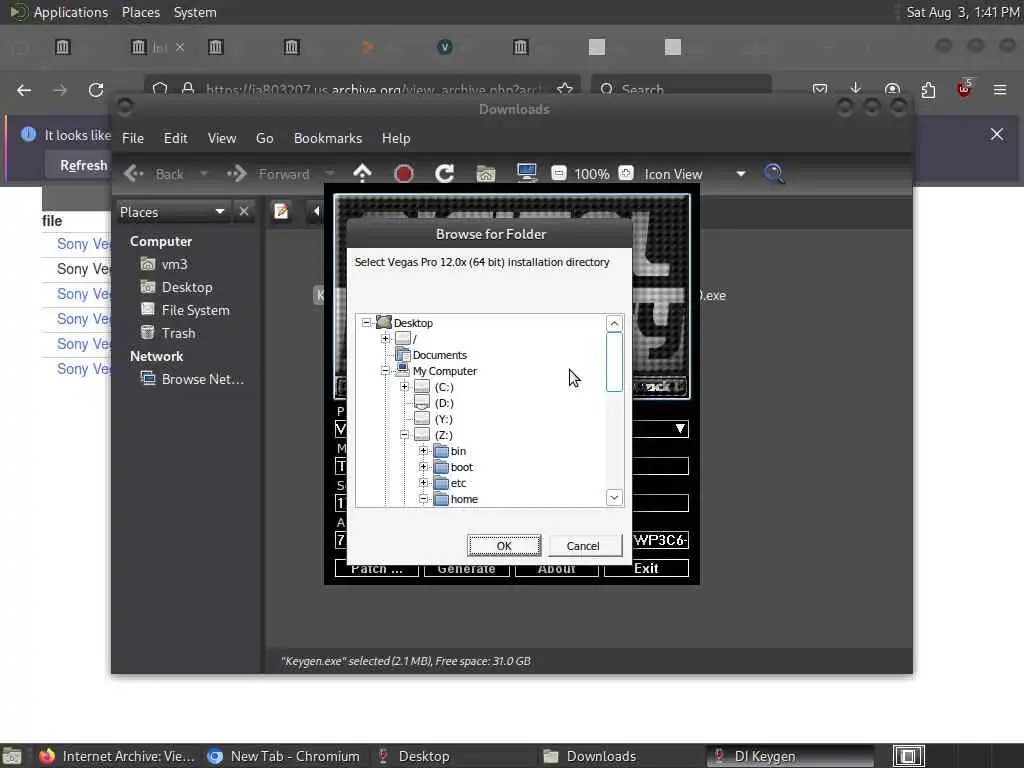Click Forward button in file manager
This screenshot has width=1024, height=768.
point(268,174)
